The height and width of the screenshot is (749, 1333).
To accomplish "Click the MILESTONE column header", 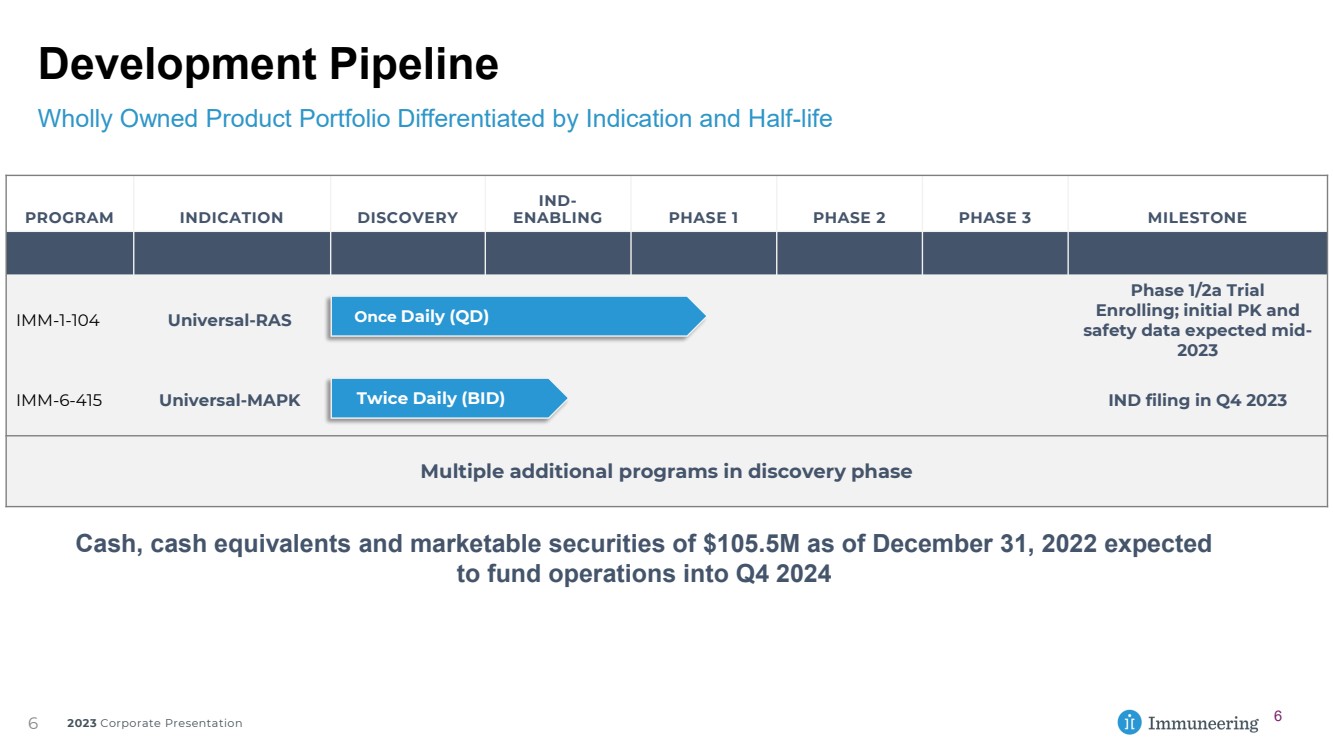I will tap(1197, 217).
